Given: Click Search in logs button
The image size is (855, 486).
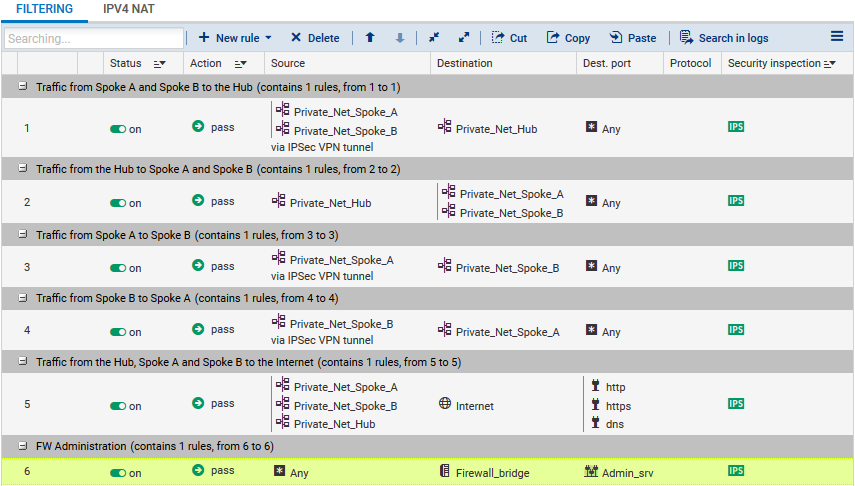Looking at the screenshot, I should click(724, 38).
